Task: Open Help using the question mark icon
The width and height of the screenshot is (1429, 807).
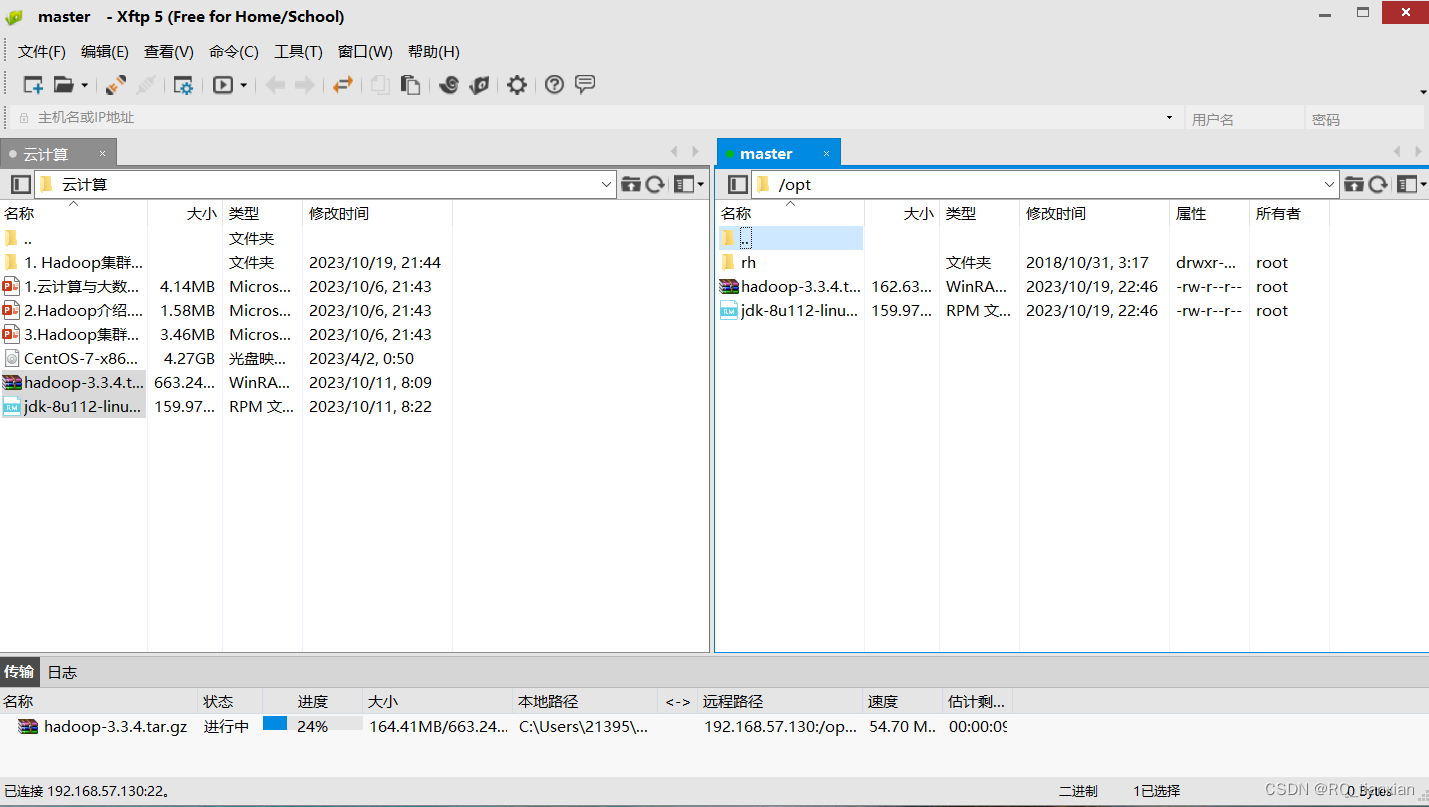Action: coord(554,85)
